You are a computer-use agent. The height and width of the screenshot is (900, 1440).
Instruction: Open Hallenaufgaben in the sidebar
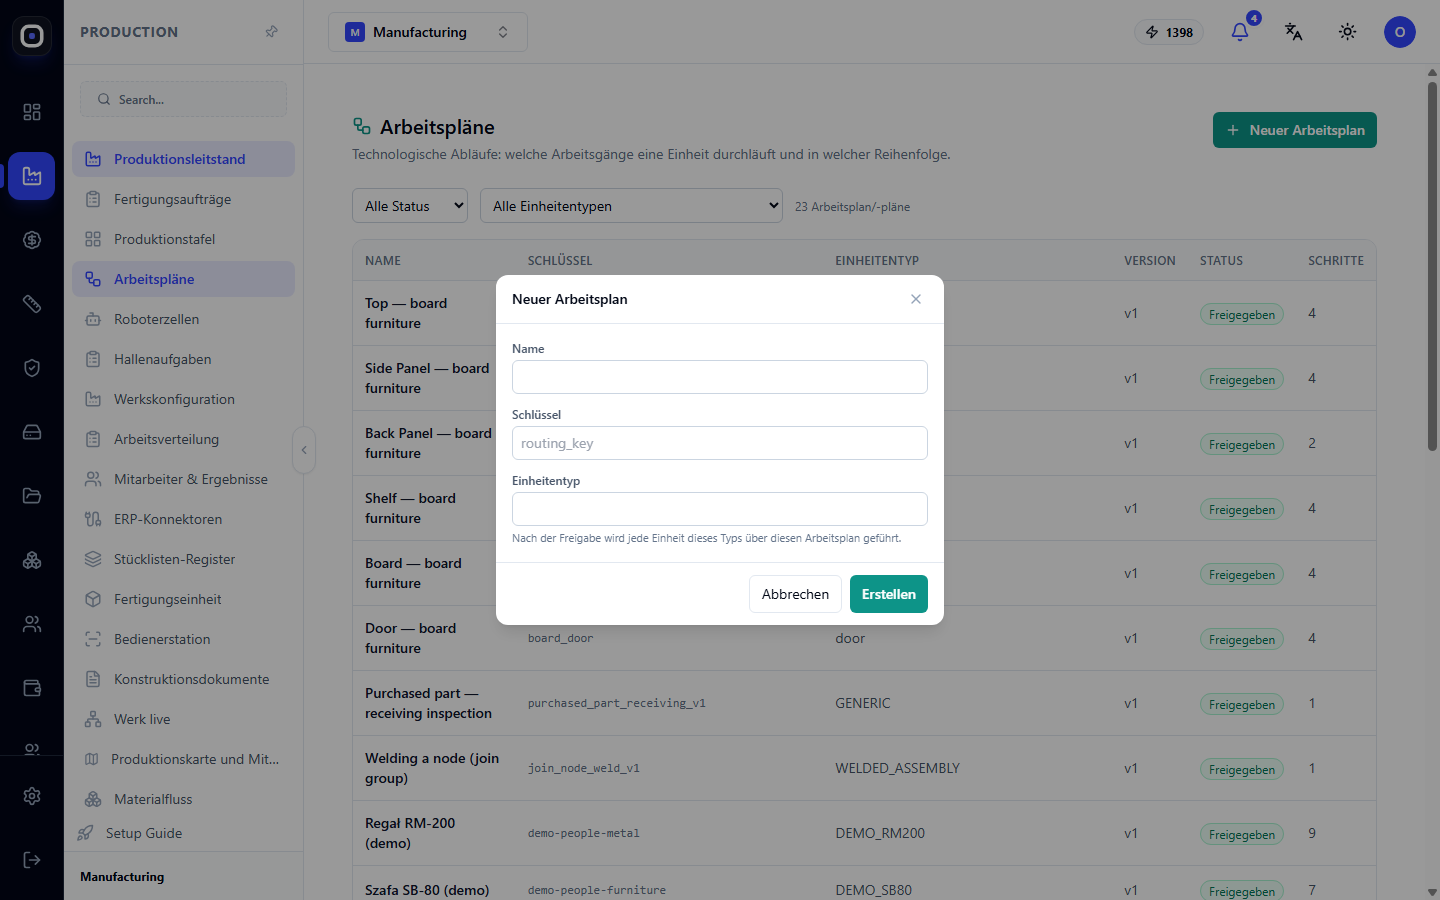184,359
